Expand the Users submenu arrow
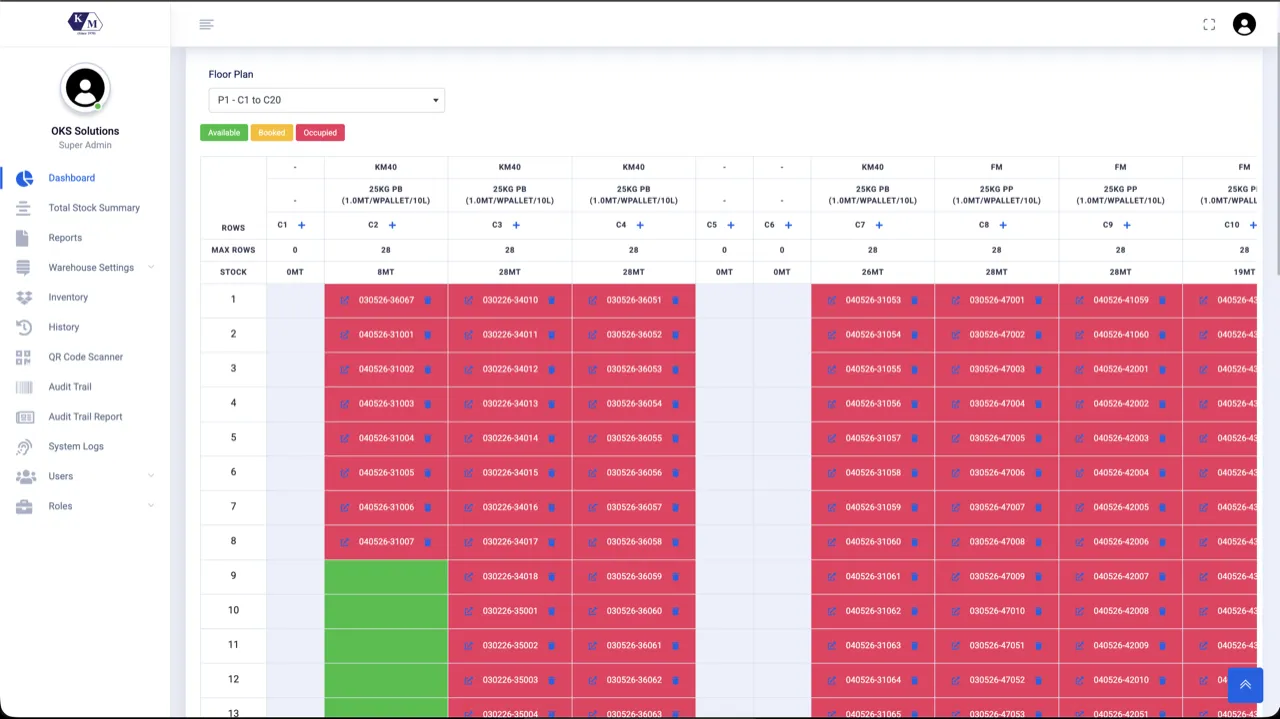Screen dimensions: 1280x719 (151, 476)
